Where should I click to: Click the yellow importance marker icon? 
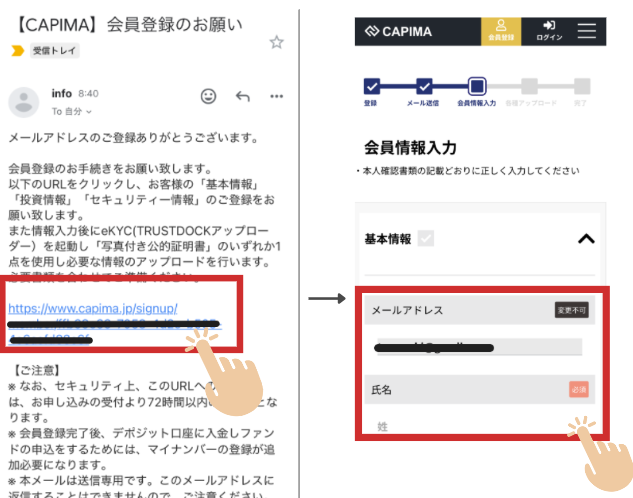(17, 51)
